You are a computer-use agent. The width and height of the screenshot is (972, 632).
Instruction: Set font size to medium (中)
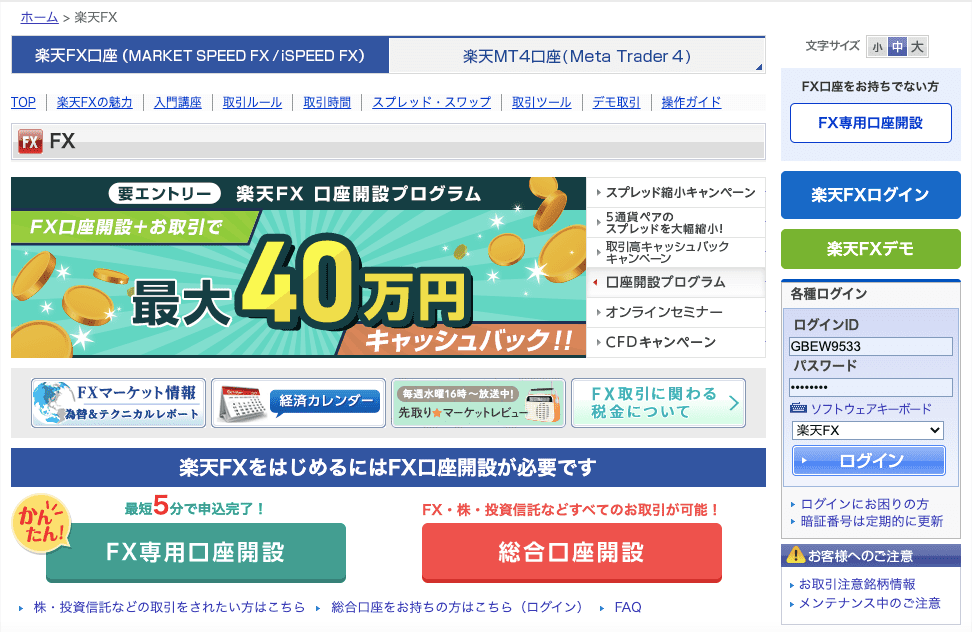(897, 46)
